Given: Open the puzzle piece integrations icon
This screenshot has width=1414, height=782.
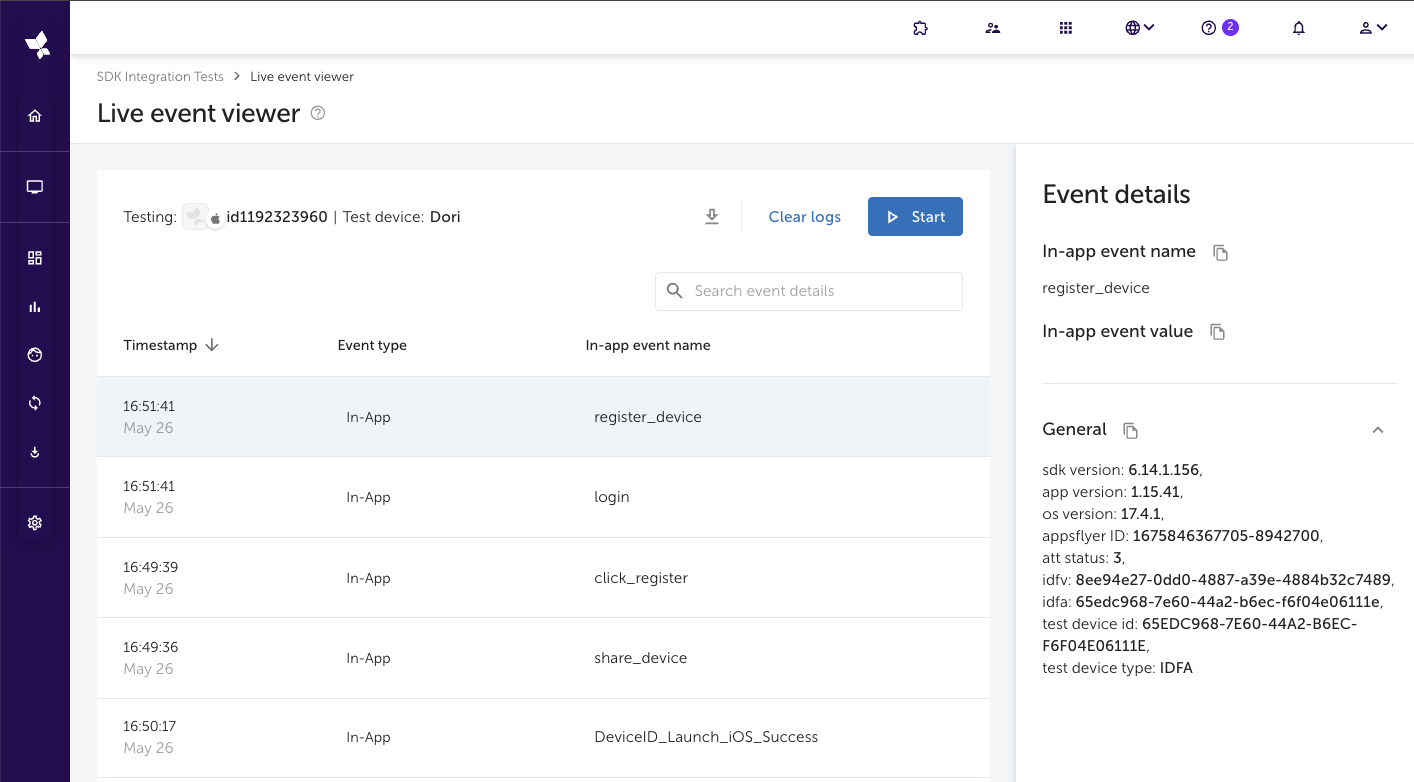Looking at the screenshot, I should pyautogui.click(x=921, y=28).
